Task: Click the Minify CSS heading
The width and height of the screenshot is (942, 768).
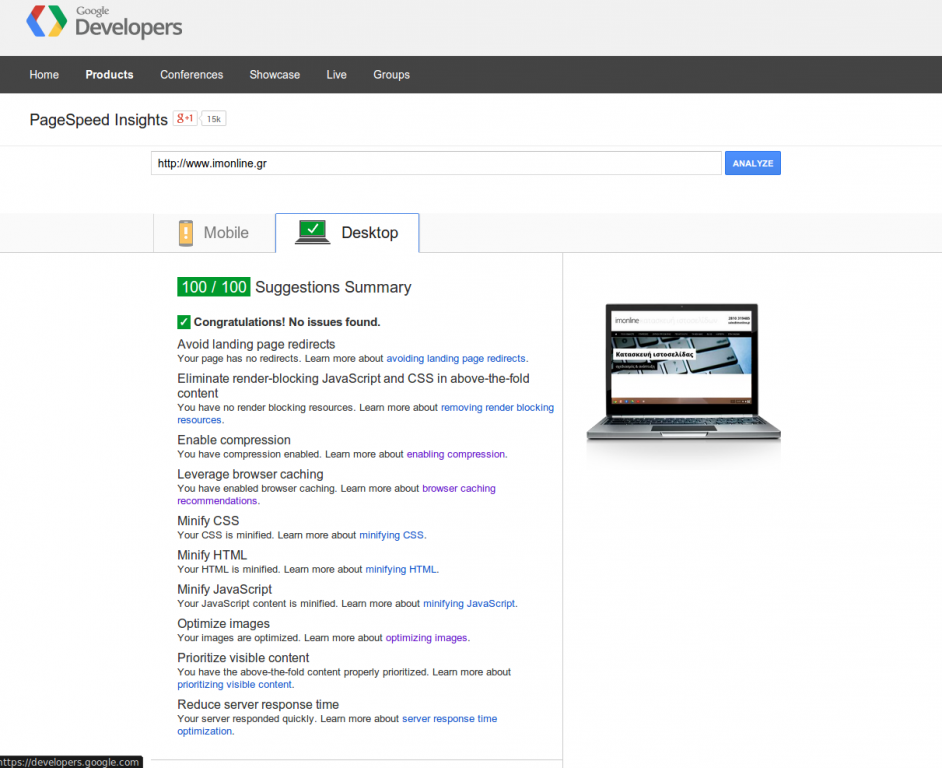Action: 208,521
